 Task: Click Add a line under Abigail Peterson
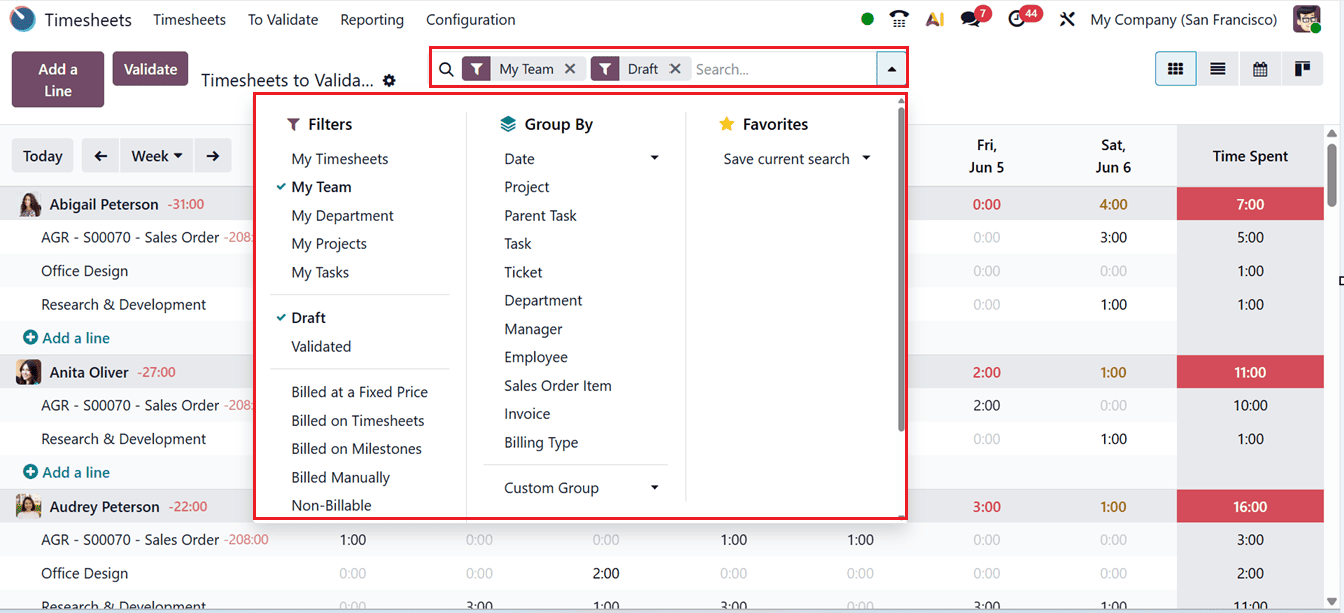coord(66,338)
